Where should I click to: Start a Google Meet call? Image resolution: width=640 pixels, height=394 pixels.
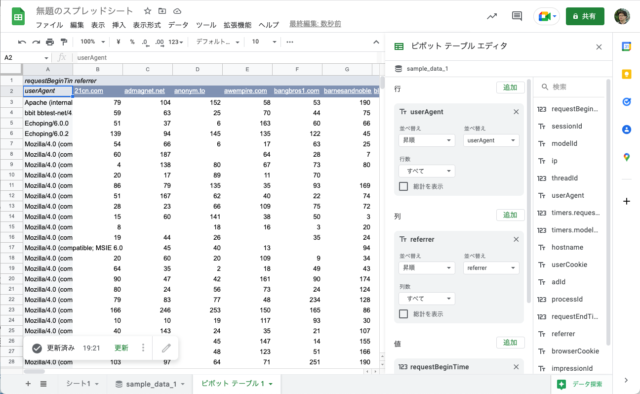[x=547, y=16]
